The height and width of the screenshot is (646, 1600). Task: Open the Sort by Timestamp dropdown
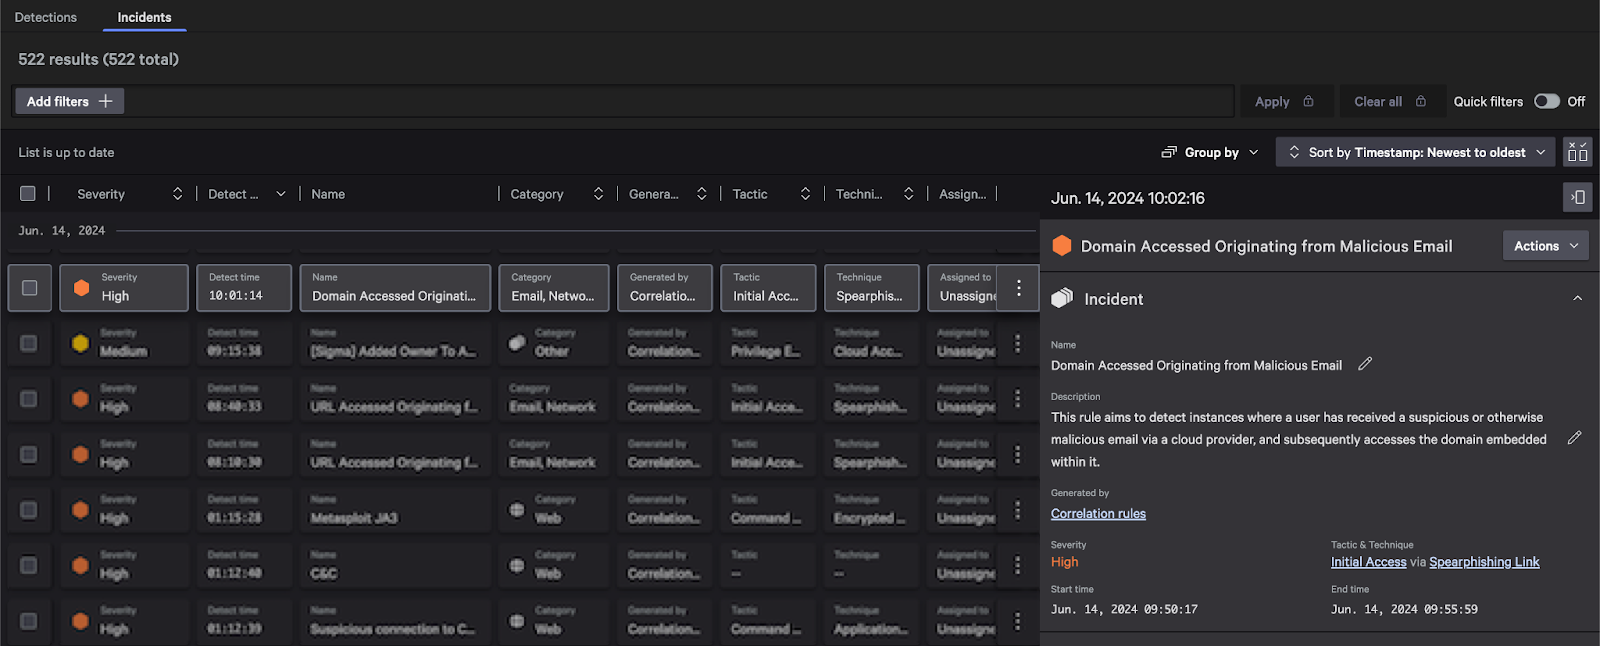(x=1417, y=152)
